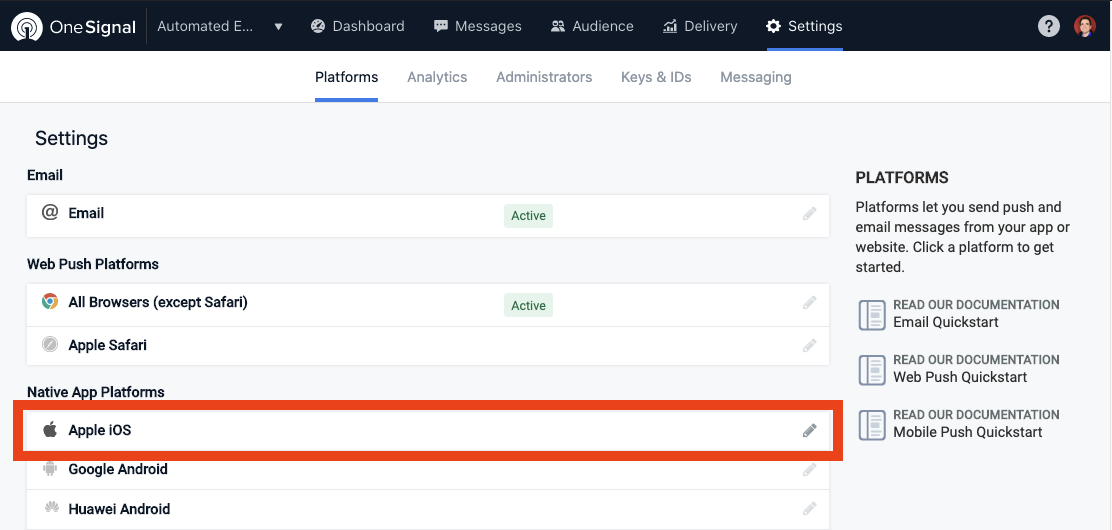Switch to the Messaging tab

(x=756, y=77)
